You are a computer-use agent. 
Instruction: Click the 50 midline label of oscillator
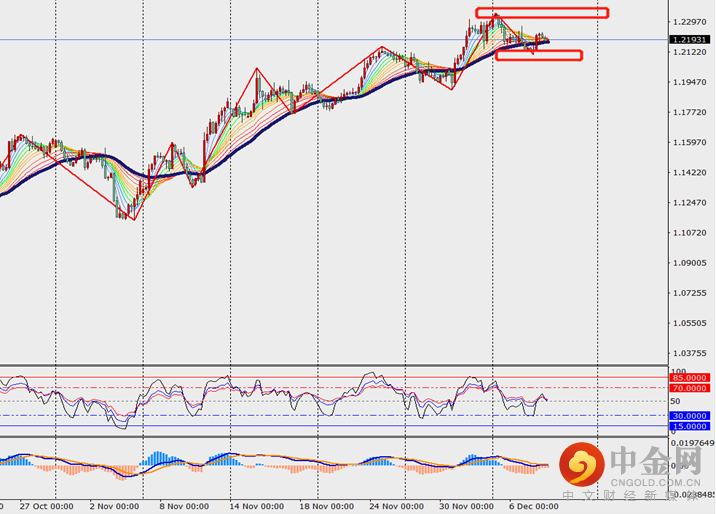675,401
